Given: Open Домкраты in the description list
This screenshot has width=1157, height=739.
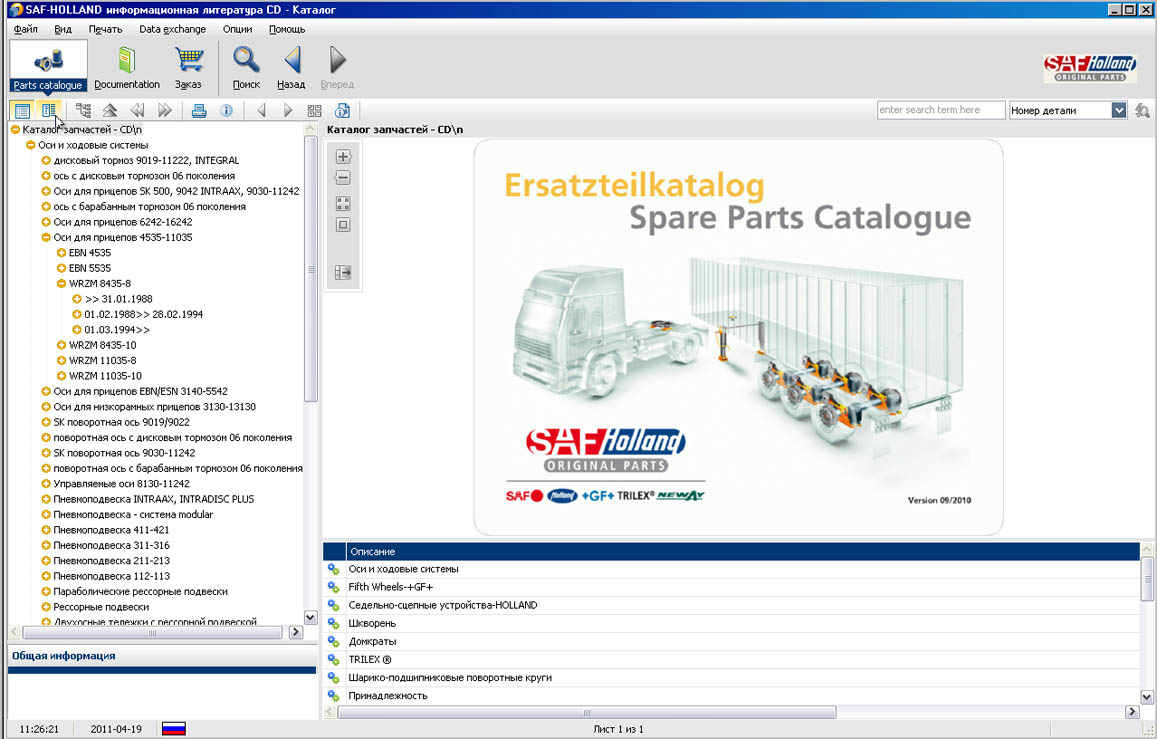Looking at the screenshot, I should point(372,641).
